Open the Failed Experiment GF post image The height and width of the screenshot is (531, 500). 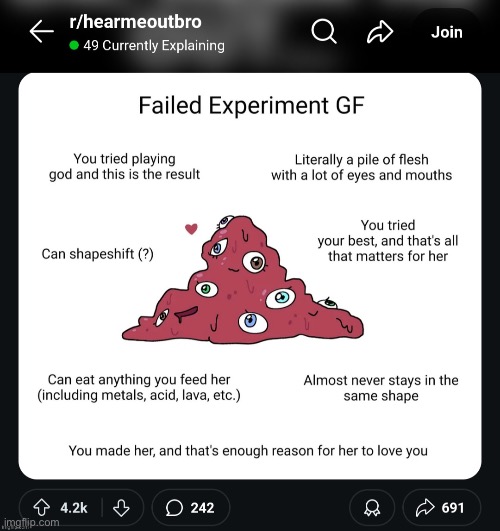[x=250, y=276]
